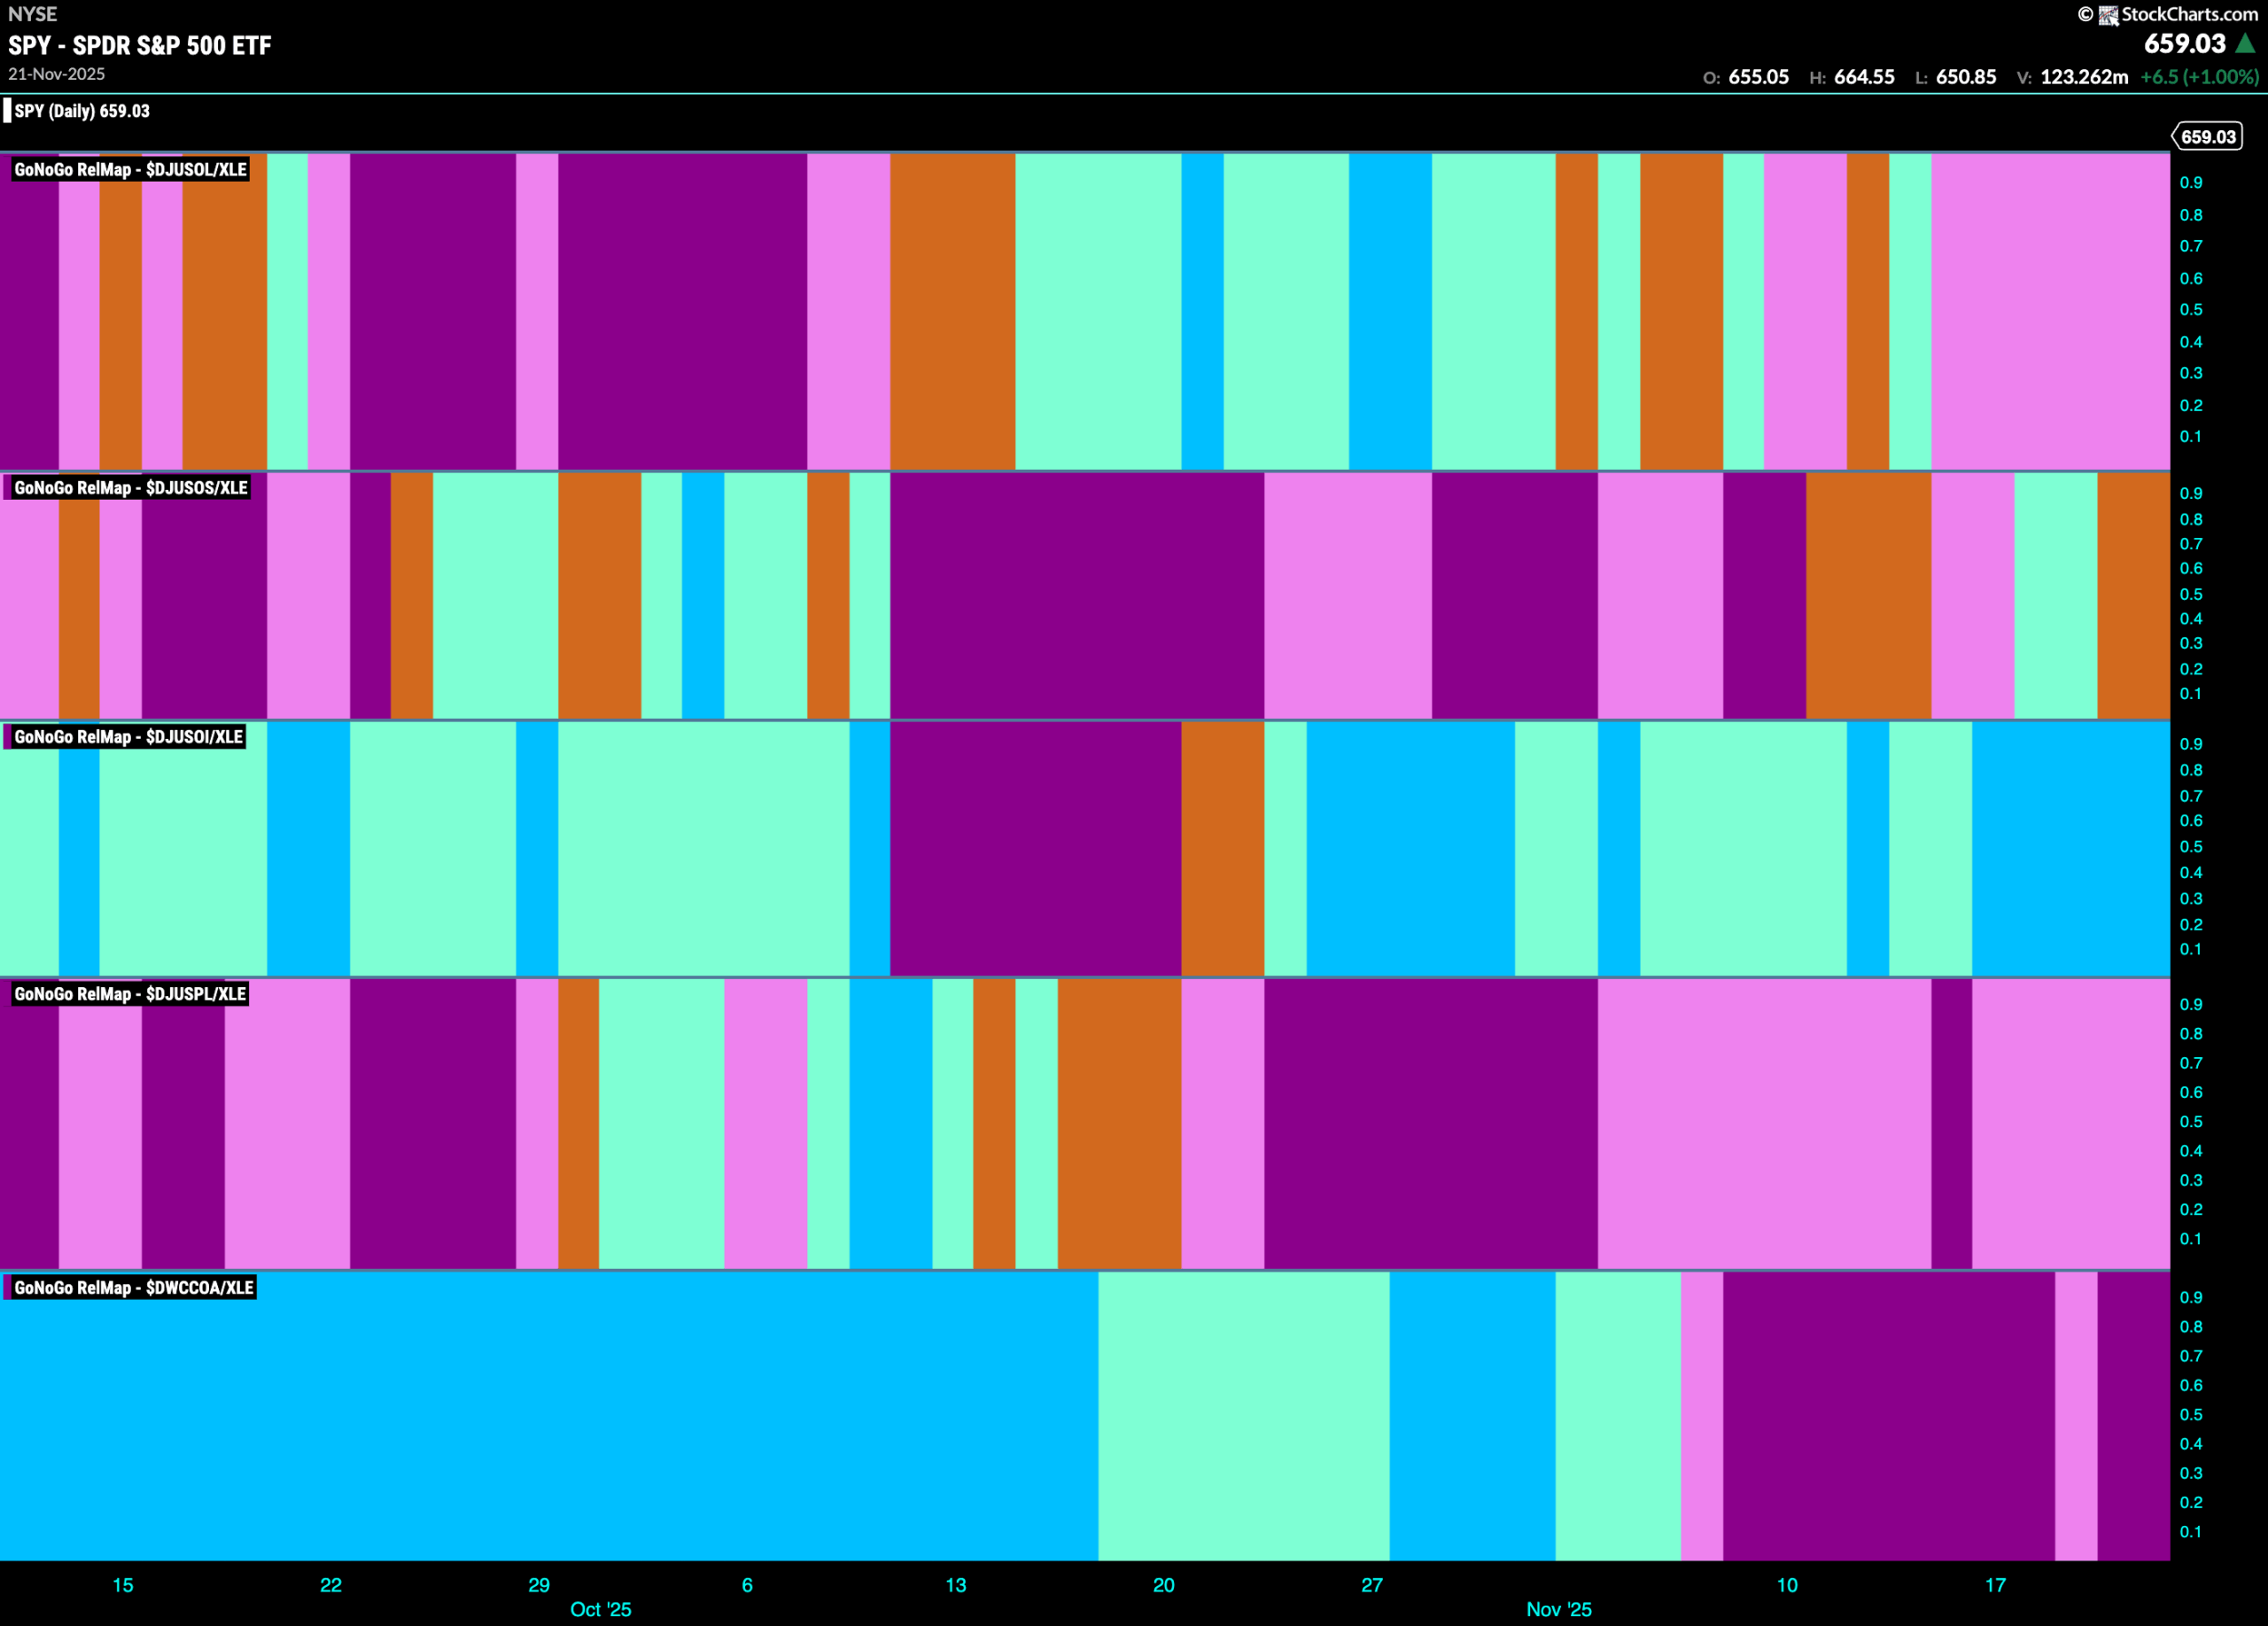The width and height of the screenshot is (2268, 1626).
Task: Click the SPY (Daily) 659.03 legend label
Action: 82,111
